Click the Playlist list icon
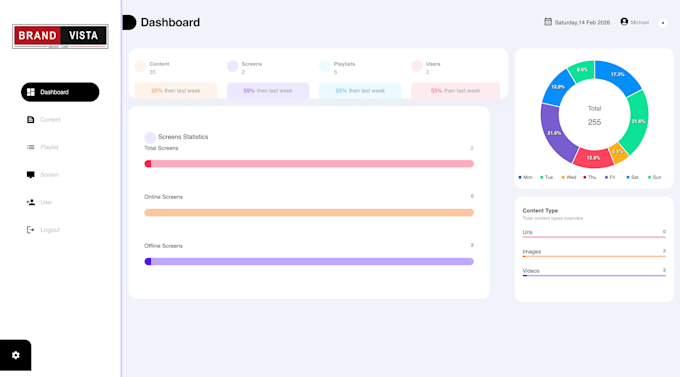680x377 pixels. (x=30, y=147)
